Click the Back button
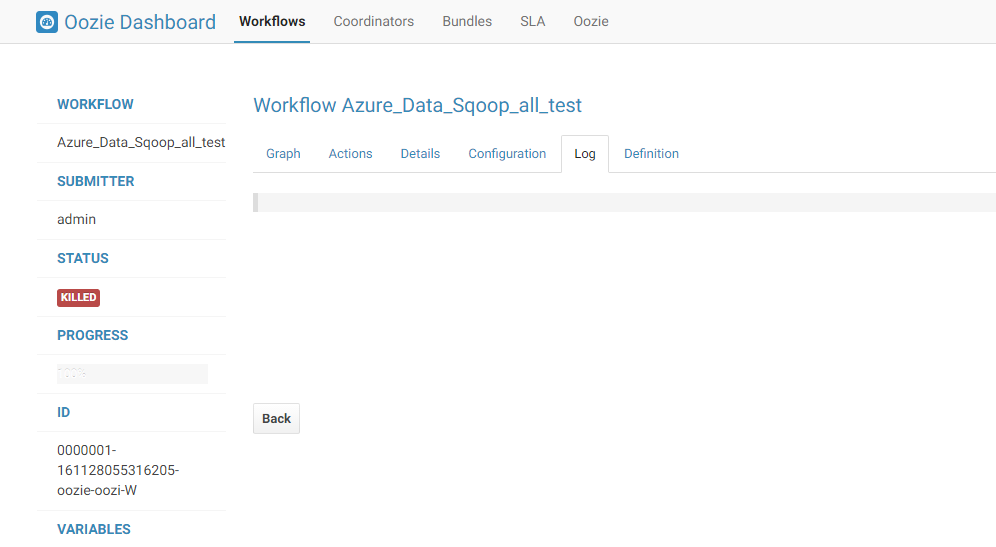996x547 pixels. click(276, 419)
